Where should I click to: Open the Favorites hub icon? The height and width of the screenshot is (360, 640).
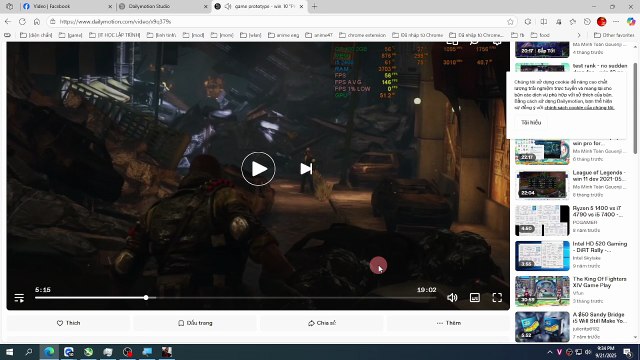(x=573, y=22)
